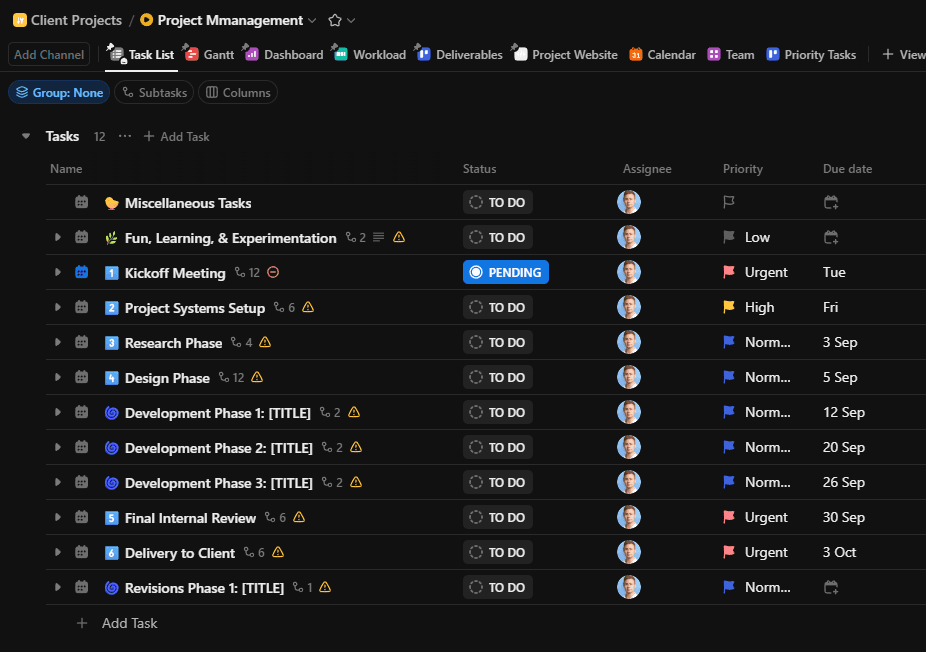This screenshot has width=926, height=652.
Task: Click warning icon on Design Phase row
Action: pyautogui.click(x=257, y=377)
